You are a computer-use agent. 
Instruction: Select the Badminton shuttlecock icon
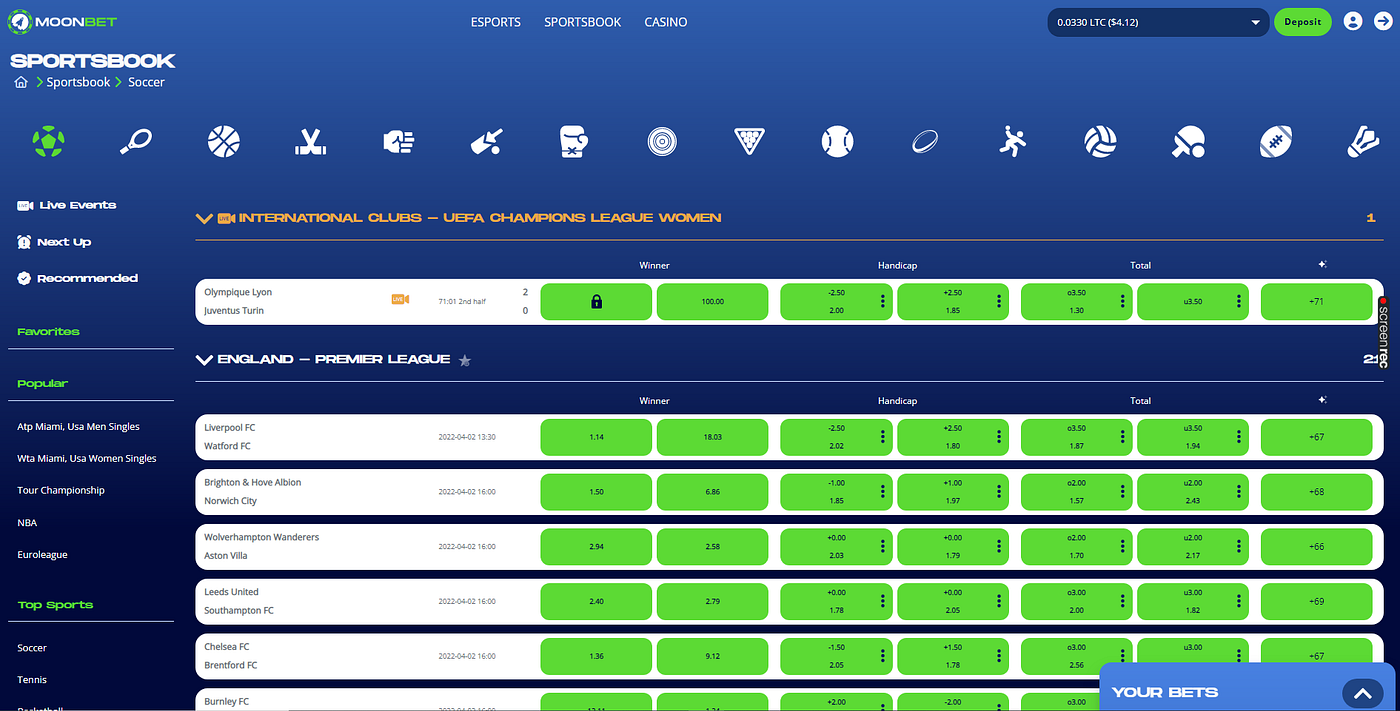tap(1364, 141)
